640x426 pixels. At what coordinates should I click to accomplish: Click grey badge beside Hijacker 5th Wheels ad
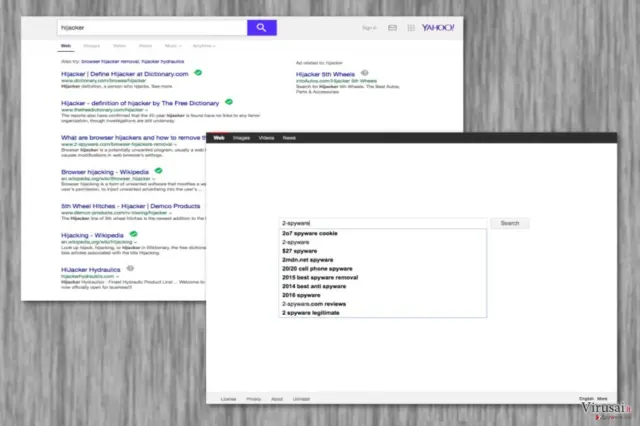364,73
